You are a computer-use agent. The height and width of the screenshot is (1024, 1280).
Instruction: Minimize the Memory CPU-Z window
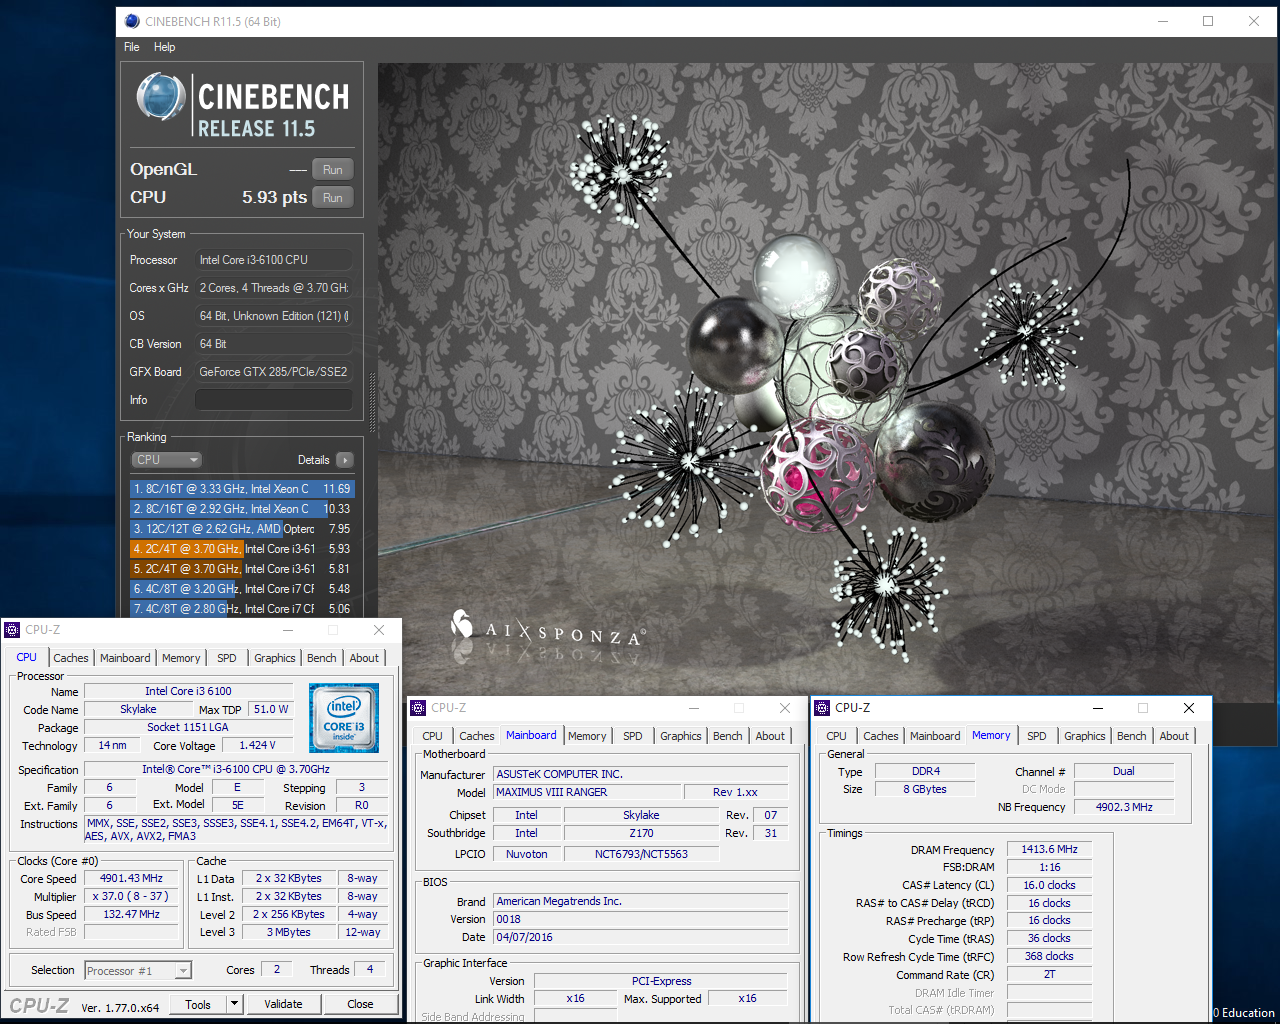[x=1097, y=708]
